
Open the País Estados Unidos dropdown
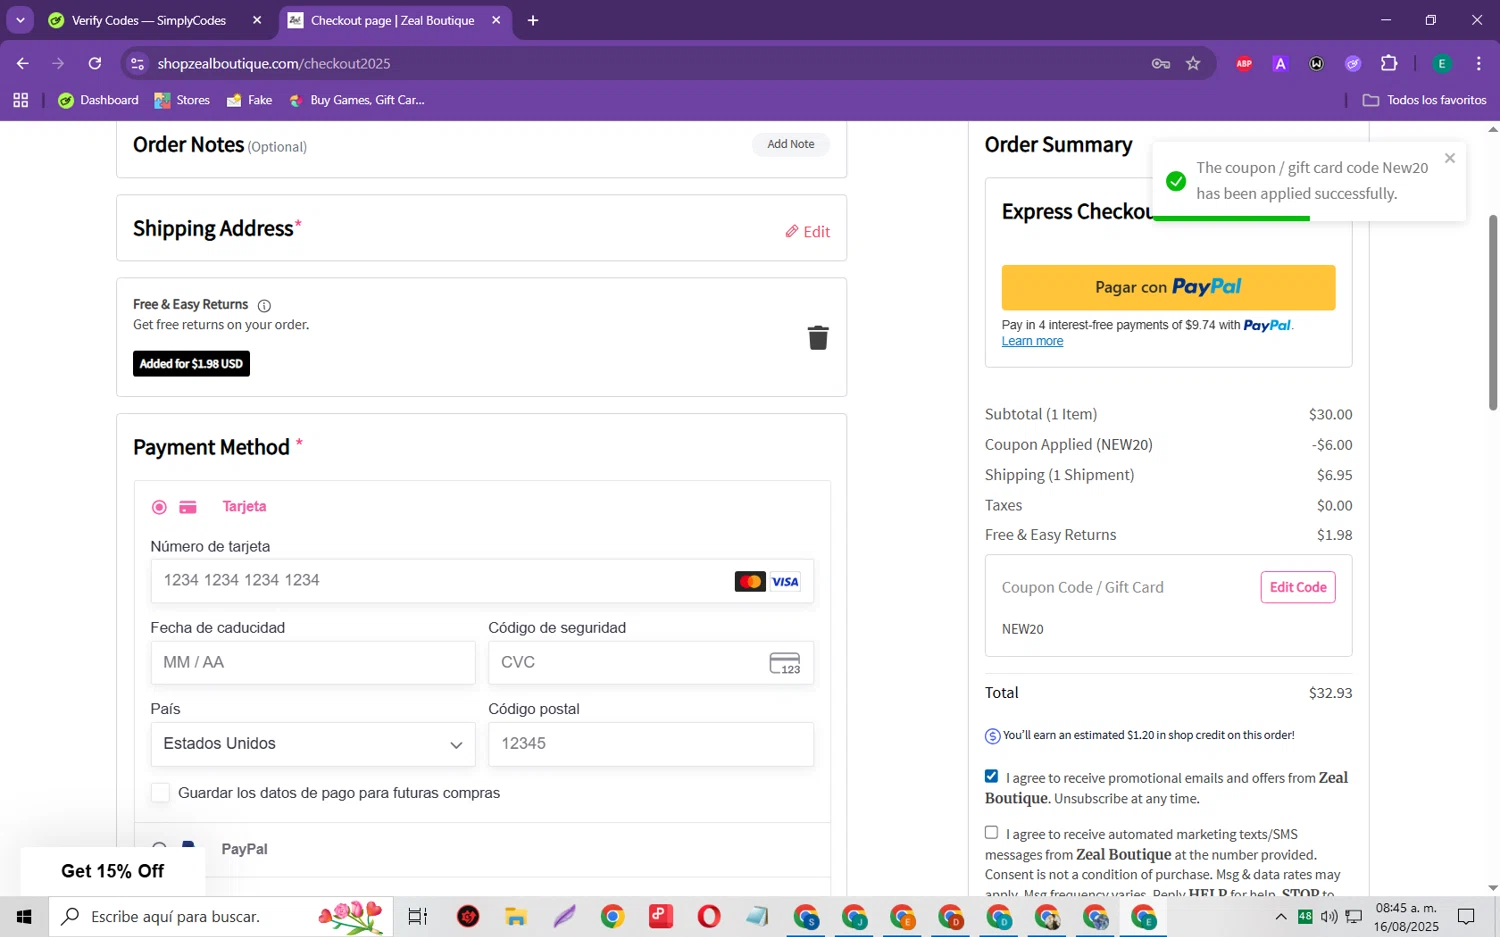pos(313,744)
